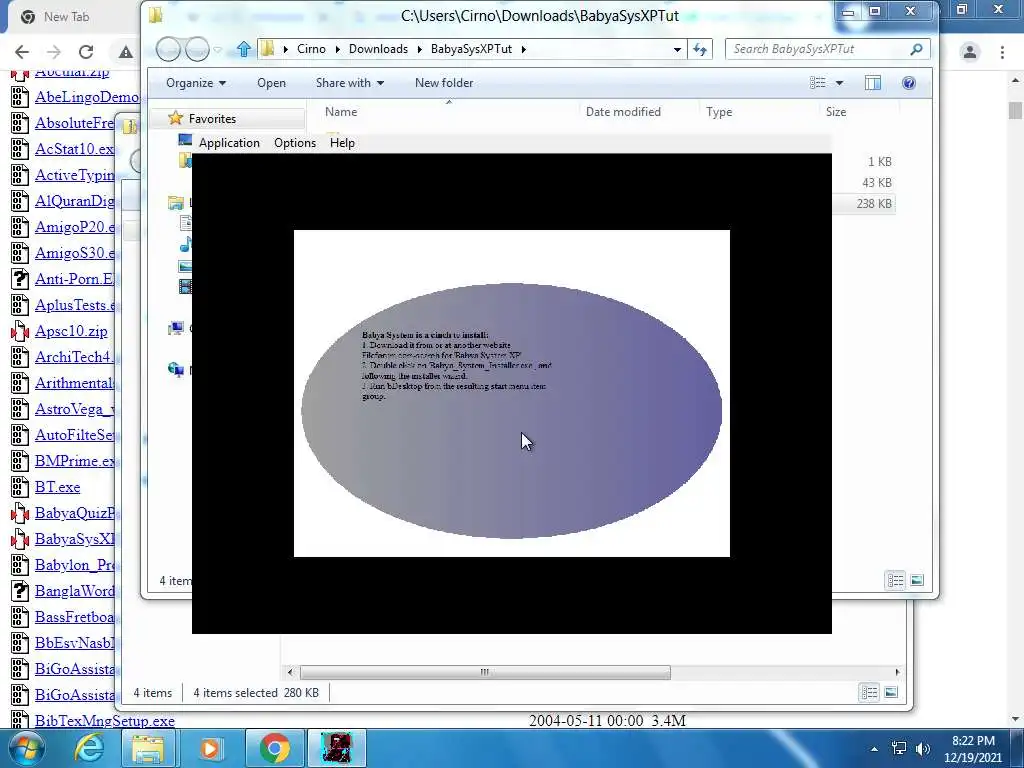Screen dimensions: 1024x768
Task: Click details view icon in back Explorer window
Action: [x=869, y=692]
